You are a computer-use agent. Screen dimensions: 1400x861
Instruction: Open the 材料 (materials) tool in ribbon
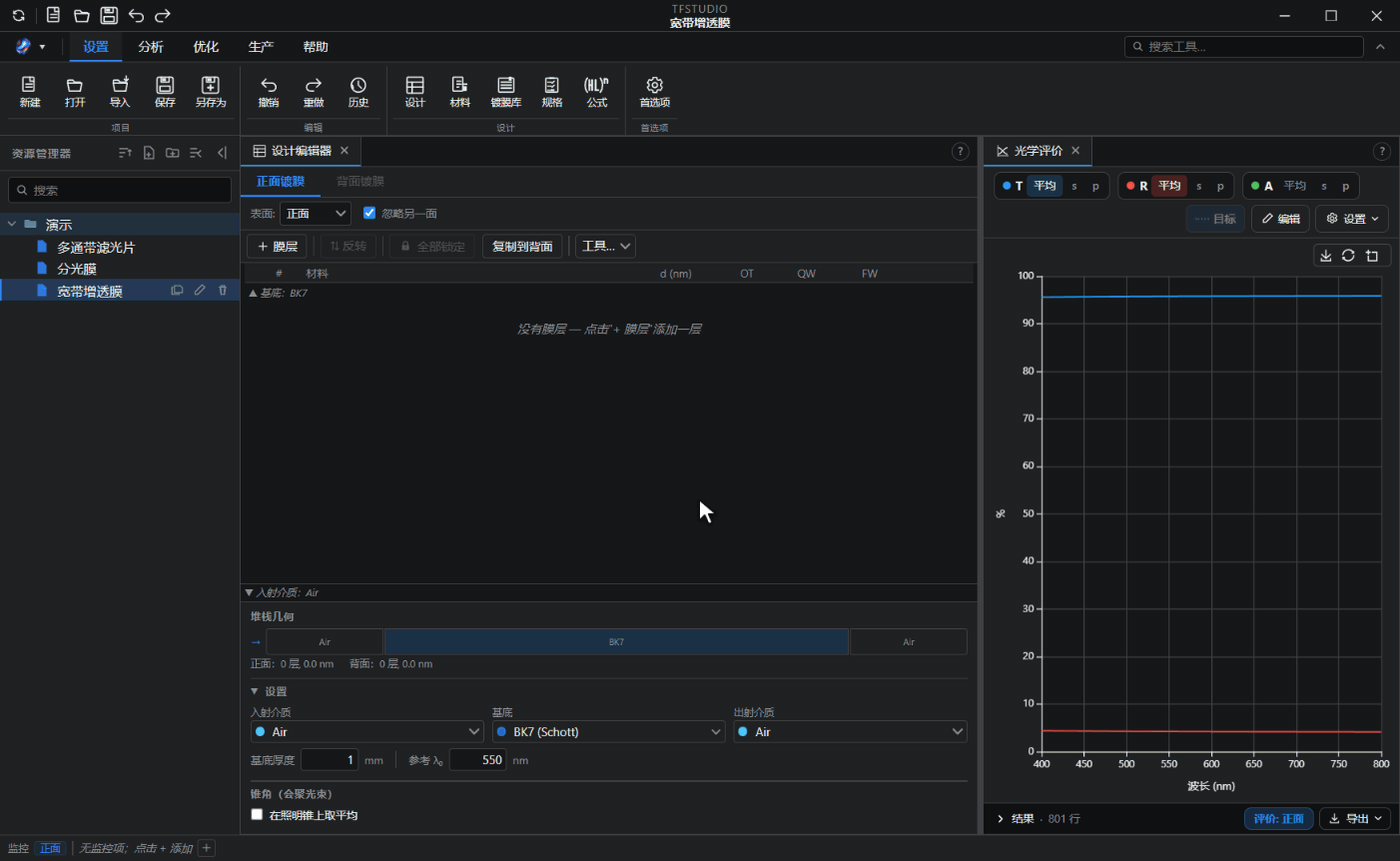pos(460,92)
